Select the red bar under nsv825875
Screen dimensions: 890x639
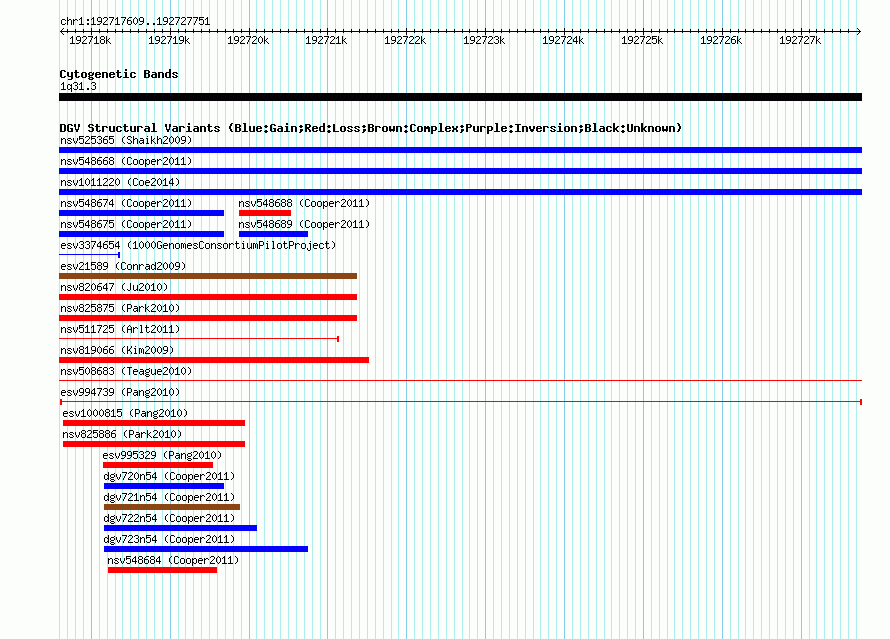208,318
